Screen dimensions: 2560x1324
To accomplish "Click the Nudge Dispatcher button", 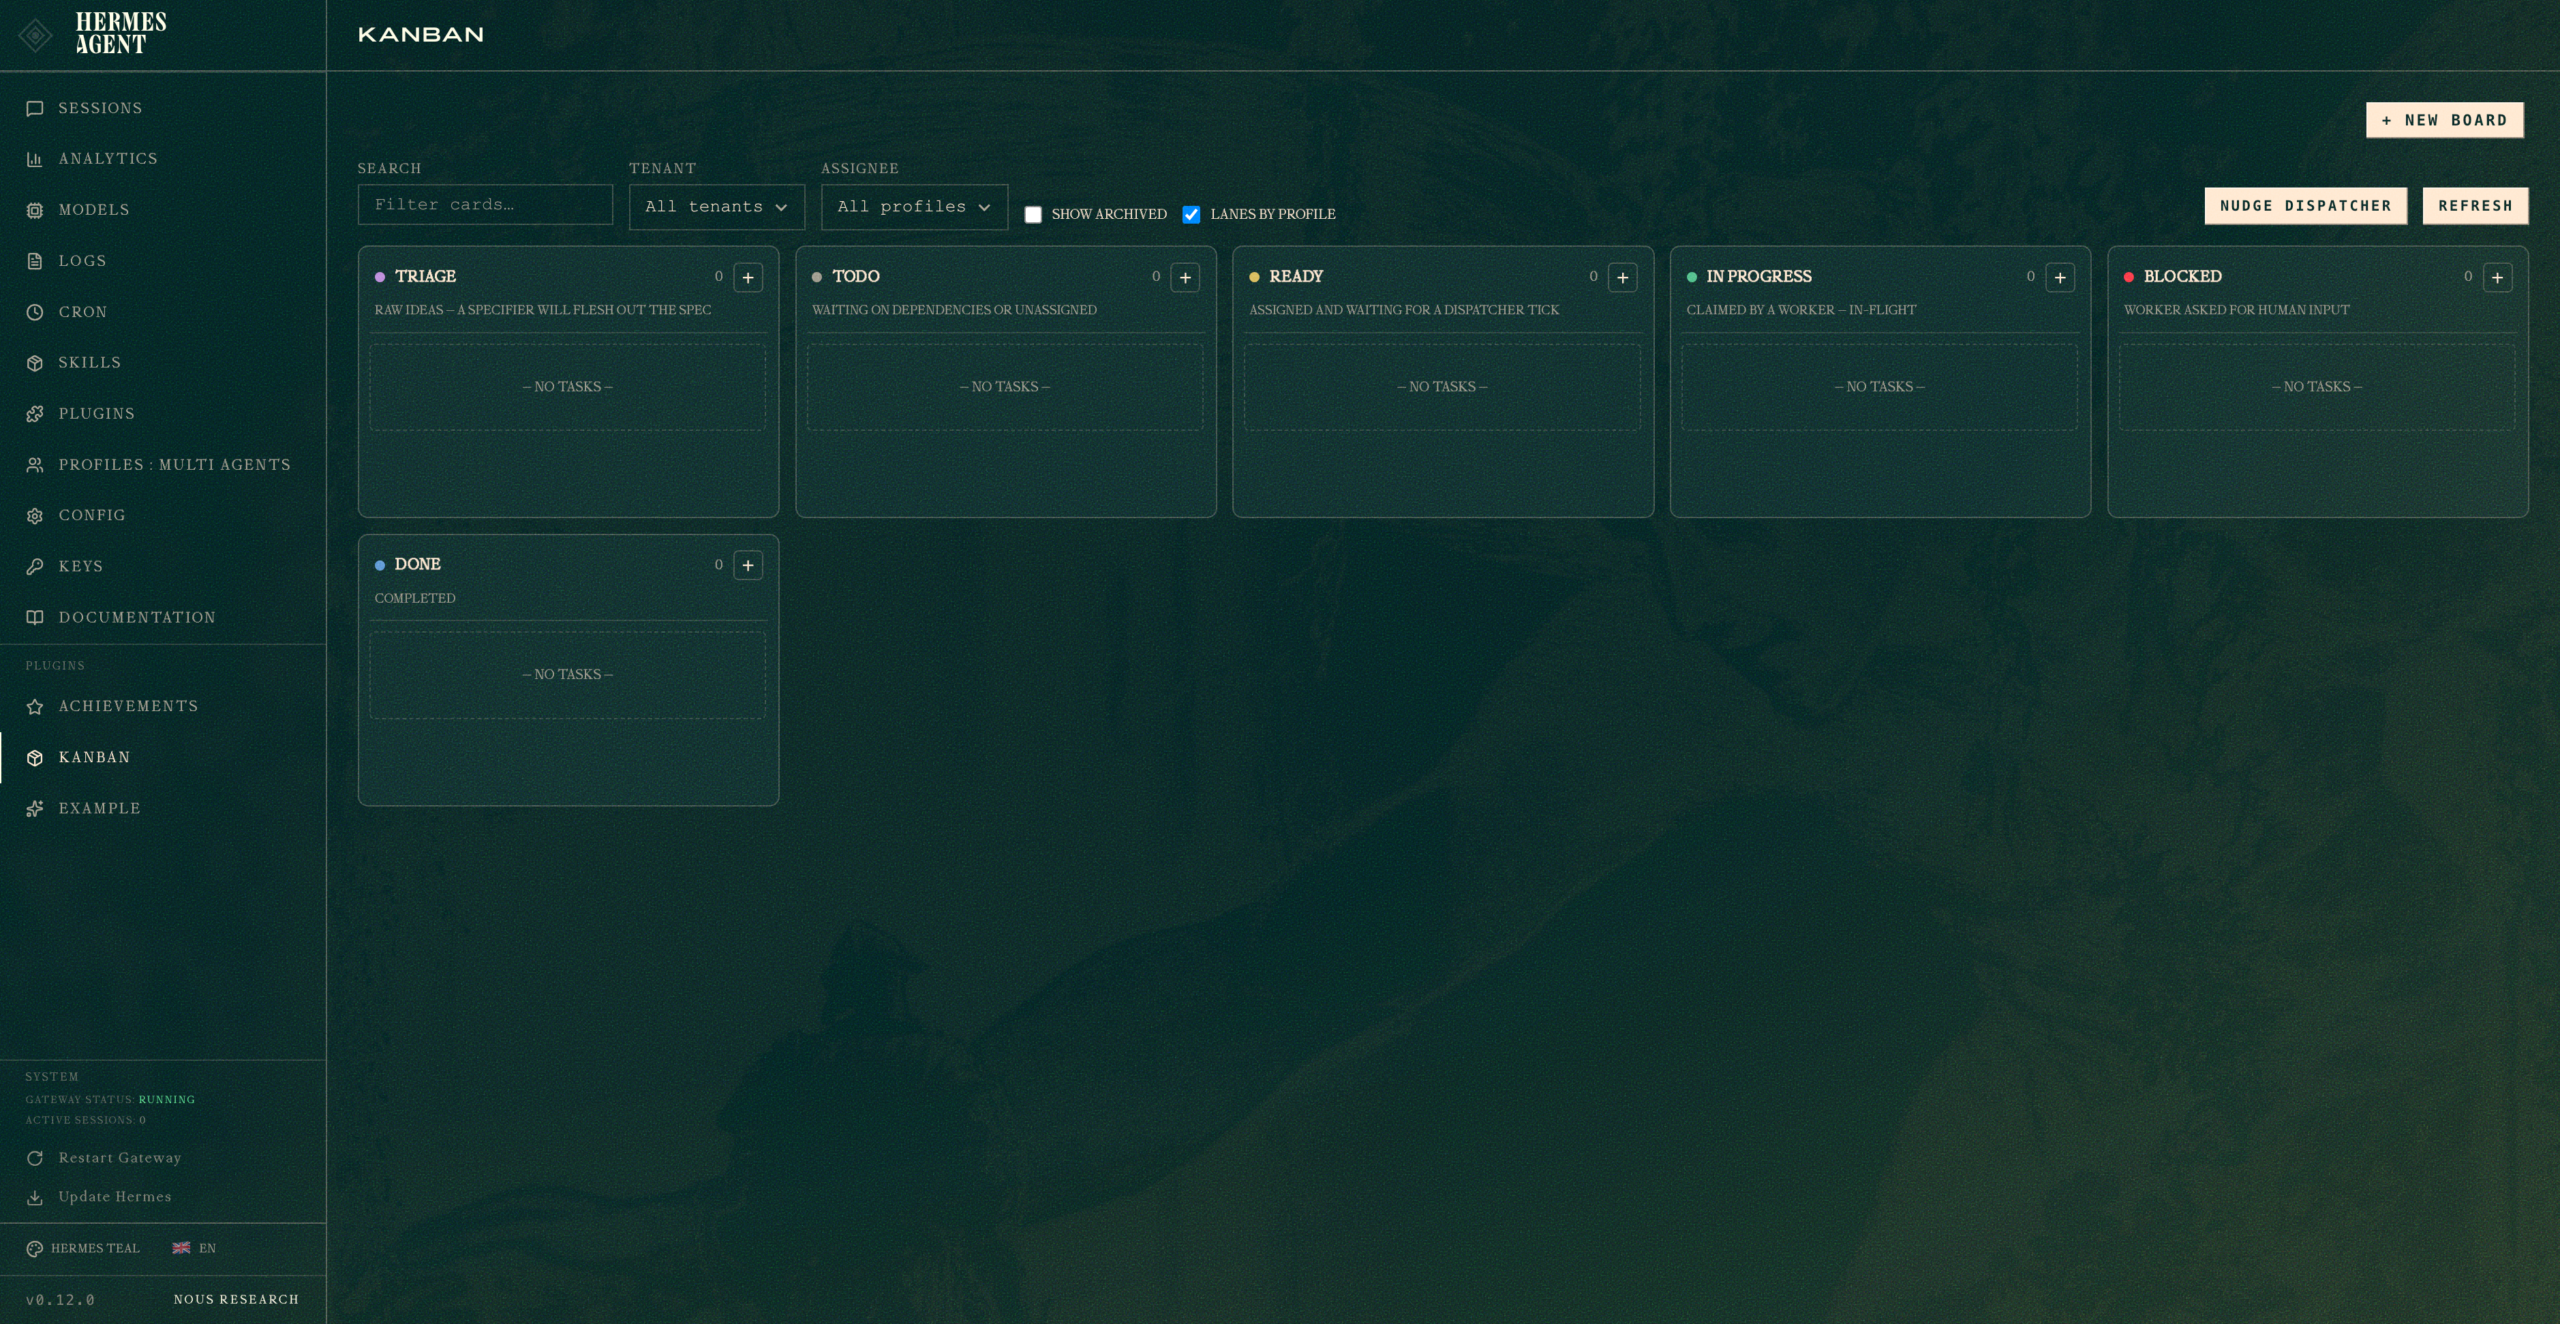I will point(2305,206).
